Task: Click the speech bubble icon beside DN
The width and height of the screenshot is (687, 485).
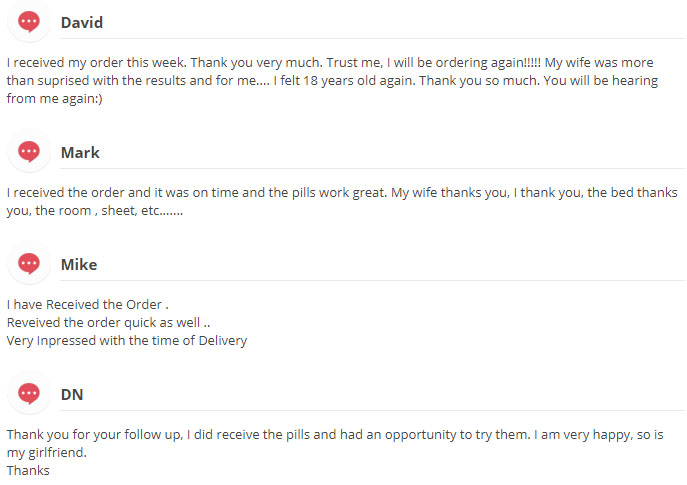Action: pos(29,394)
